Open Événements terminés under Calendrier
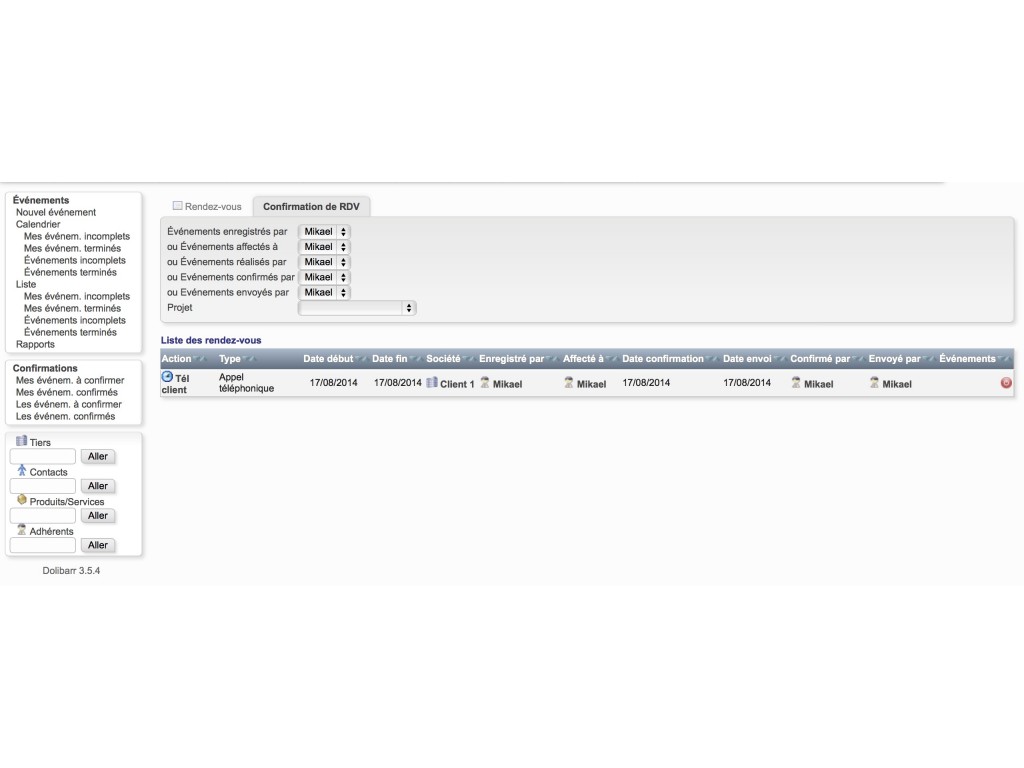Image resolution: width=1024 pixels, height=768 pixels. pyautogui.click(x=70, y=272)
